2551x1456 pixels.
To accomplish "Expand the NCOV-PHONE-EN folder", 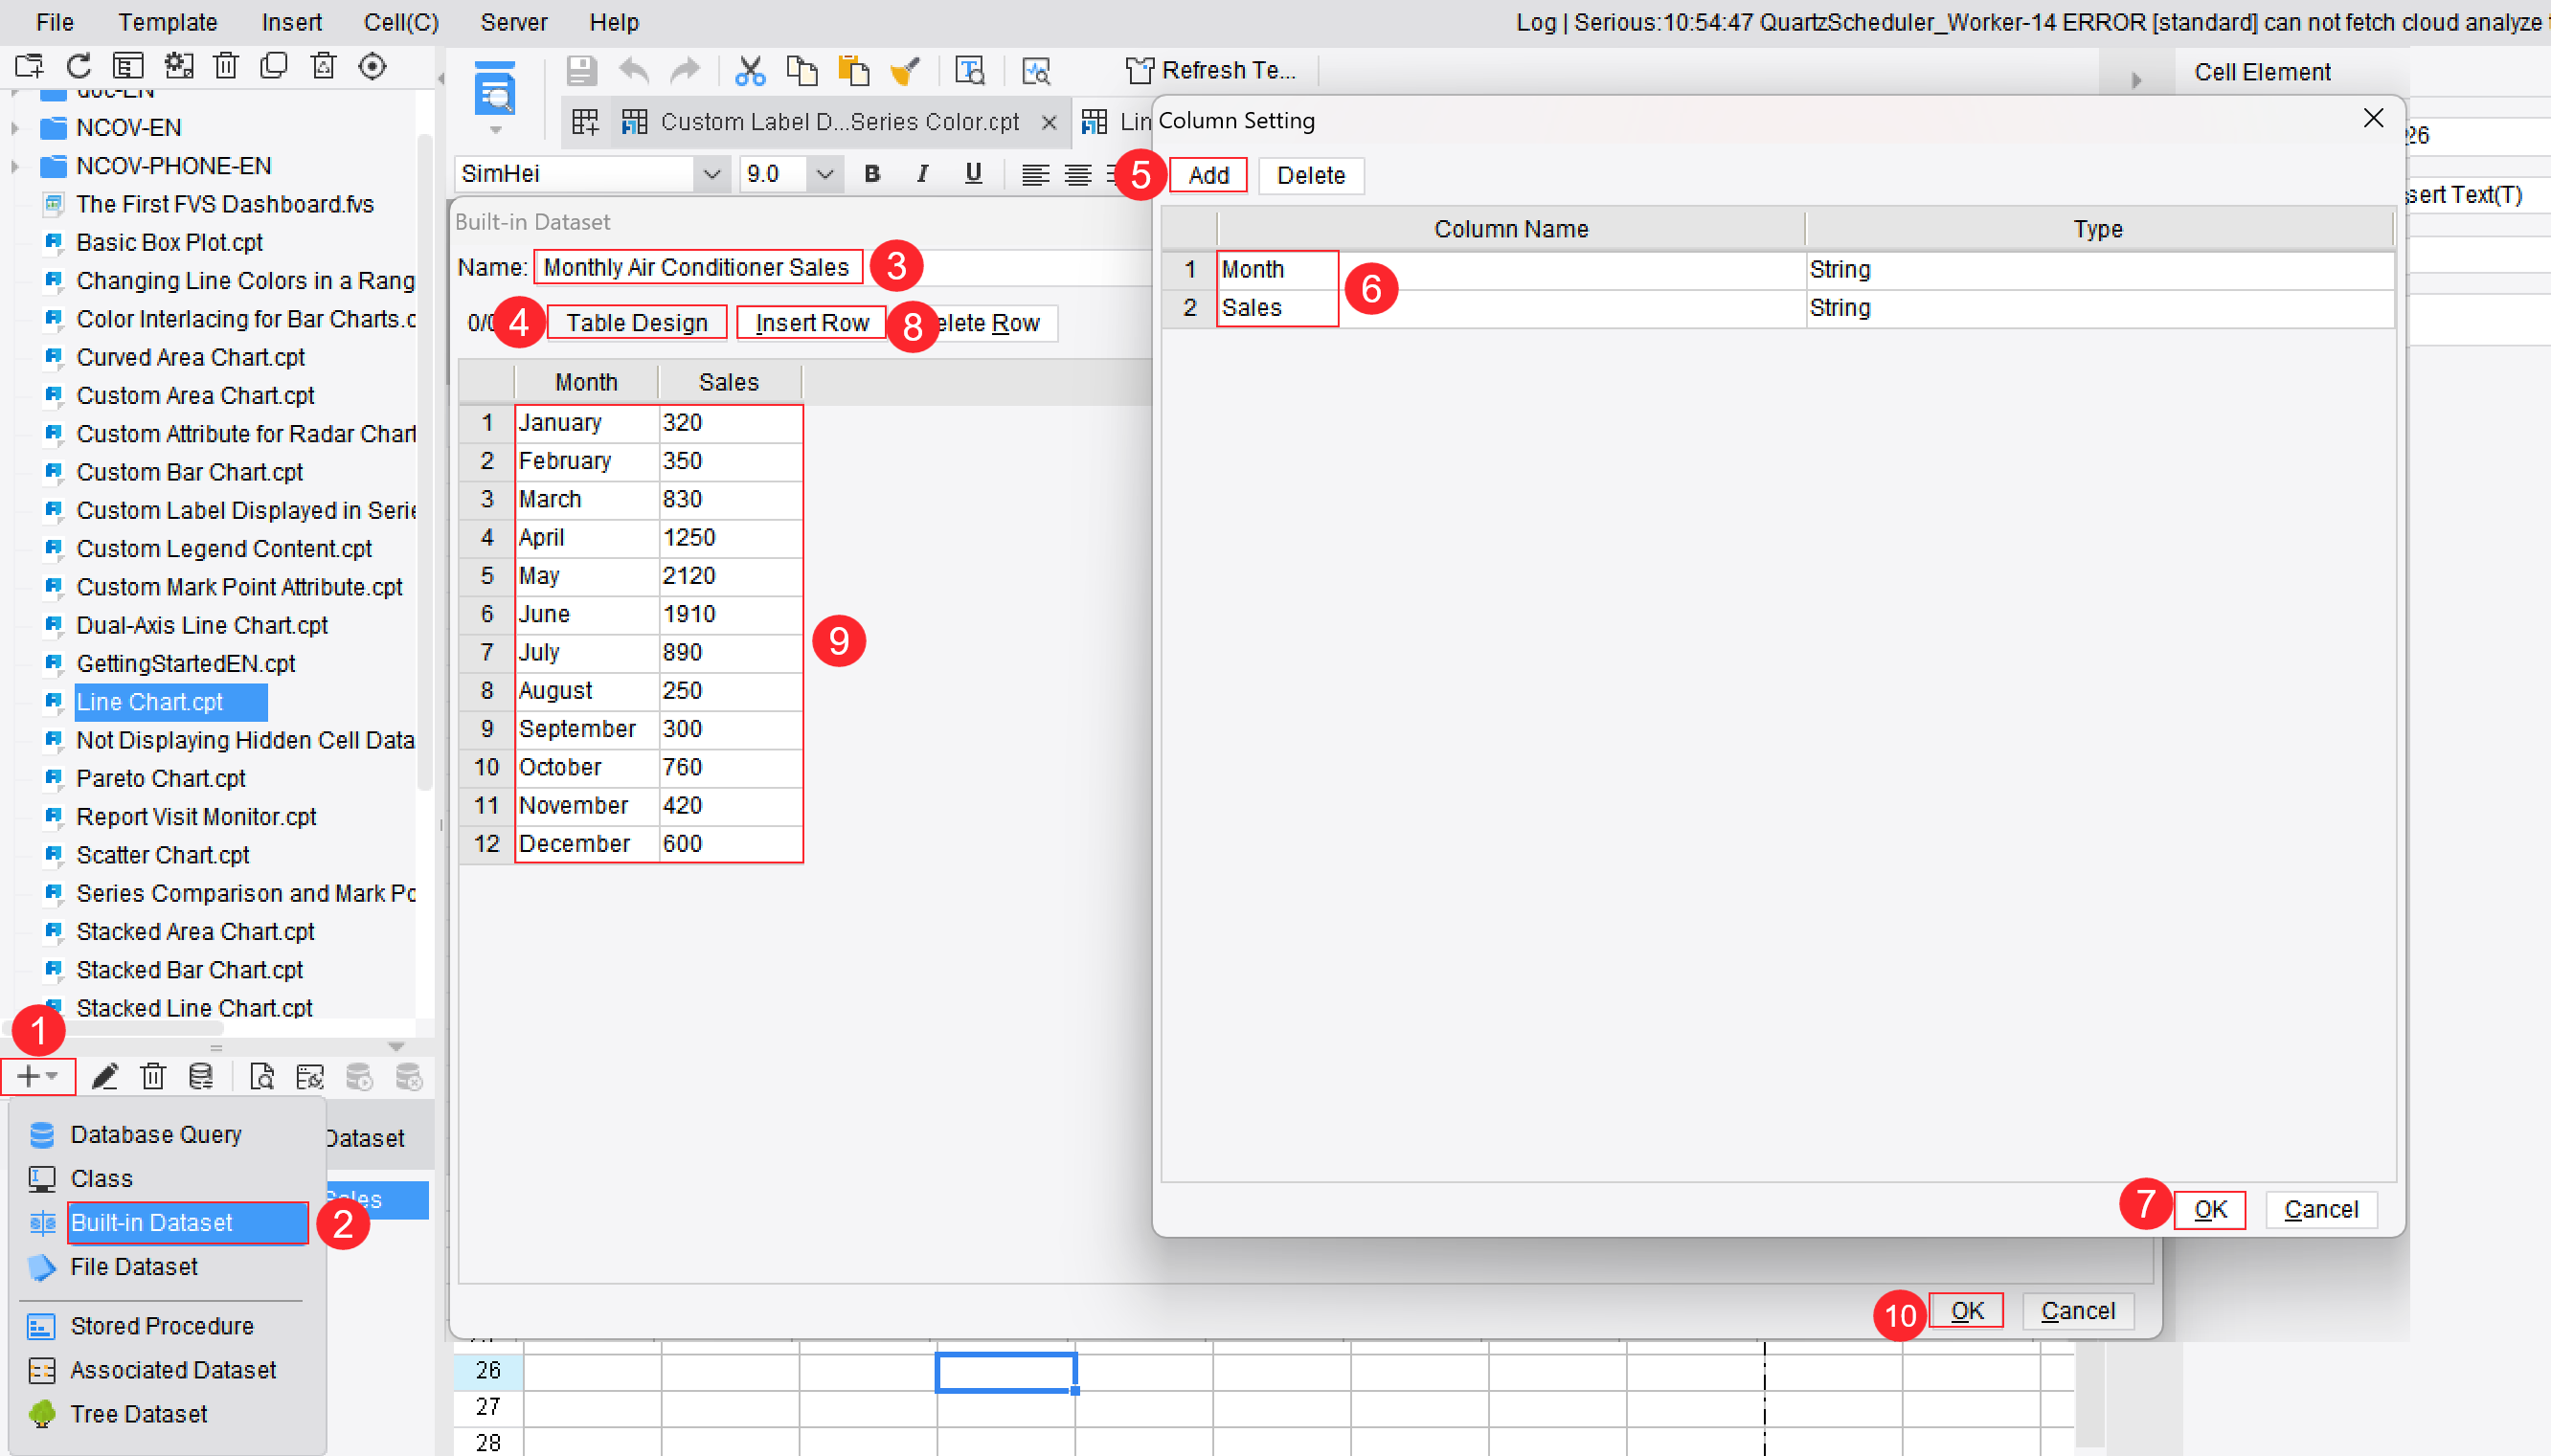I will [14, 166].
